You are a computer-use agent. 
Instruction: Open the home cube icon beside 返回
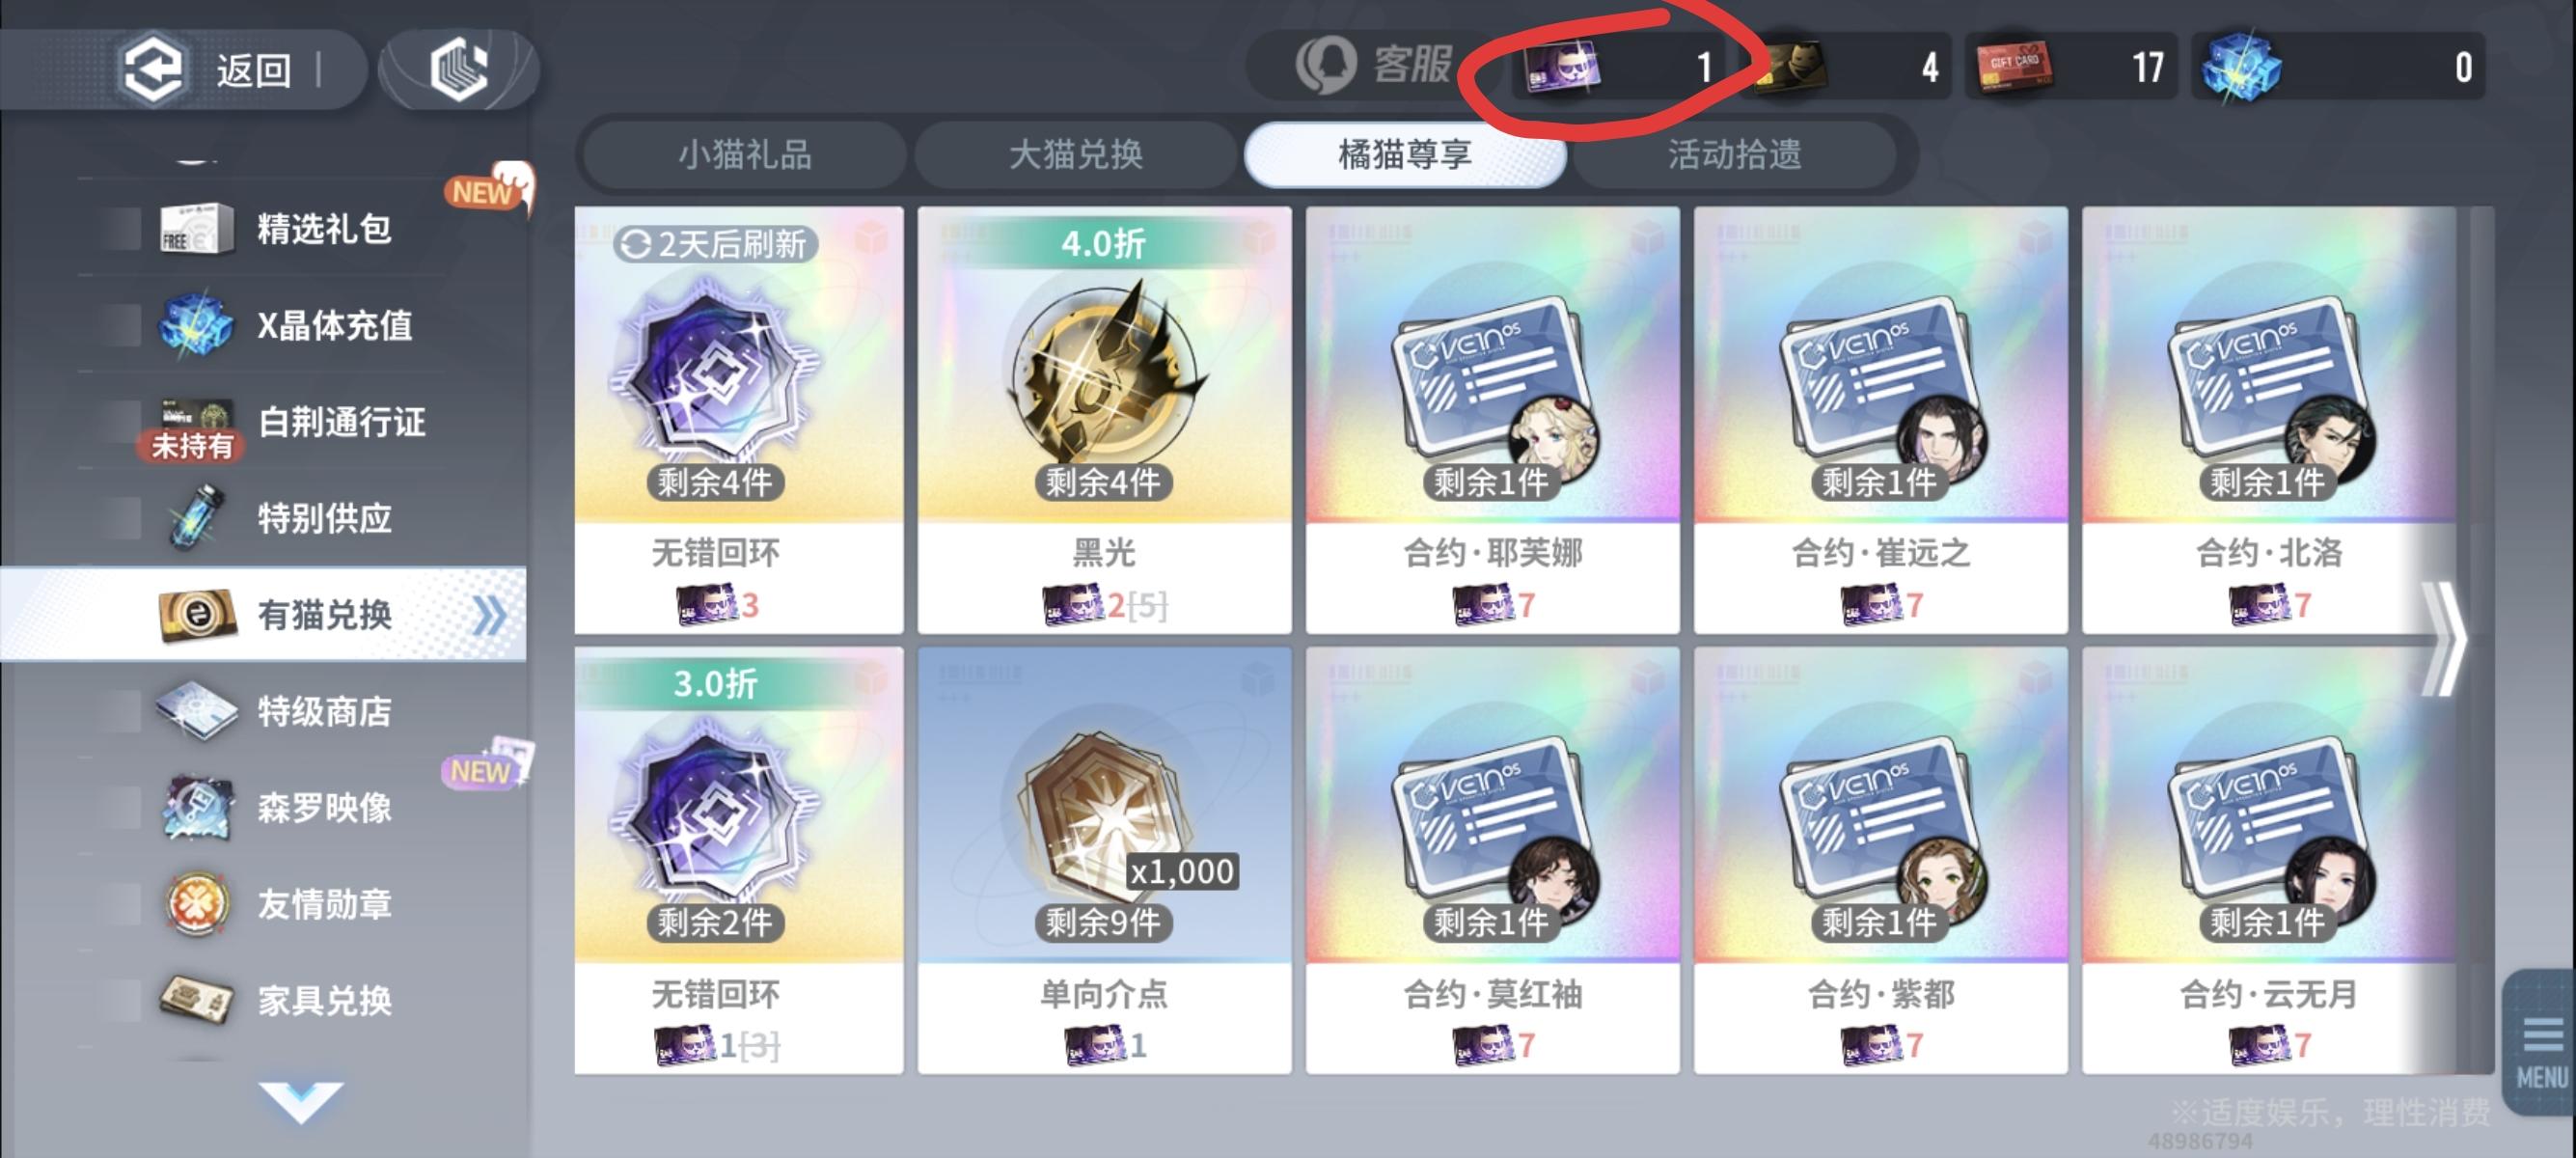pyautogui.click(x=459, y=69)
